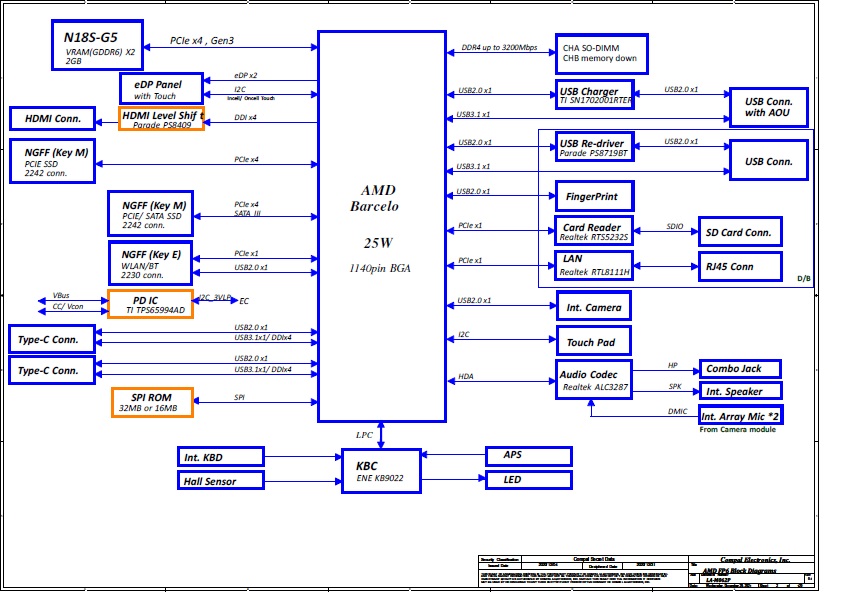Screen dimensions: 851x601
Task: Click the DMIC signal label
Action: pos(677,412)
